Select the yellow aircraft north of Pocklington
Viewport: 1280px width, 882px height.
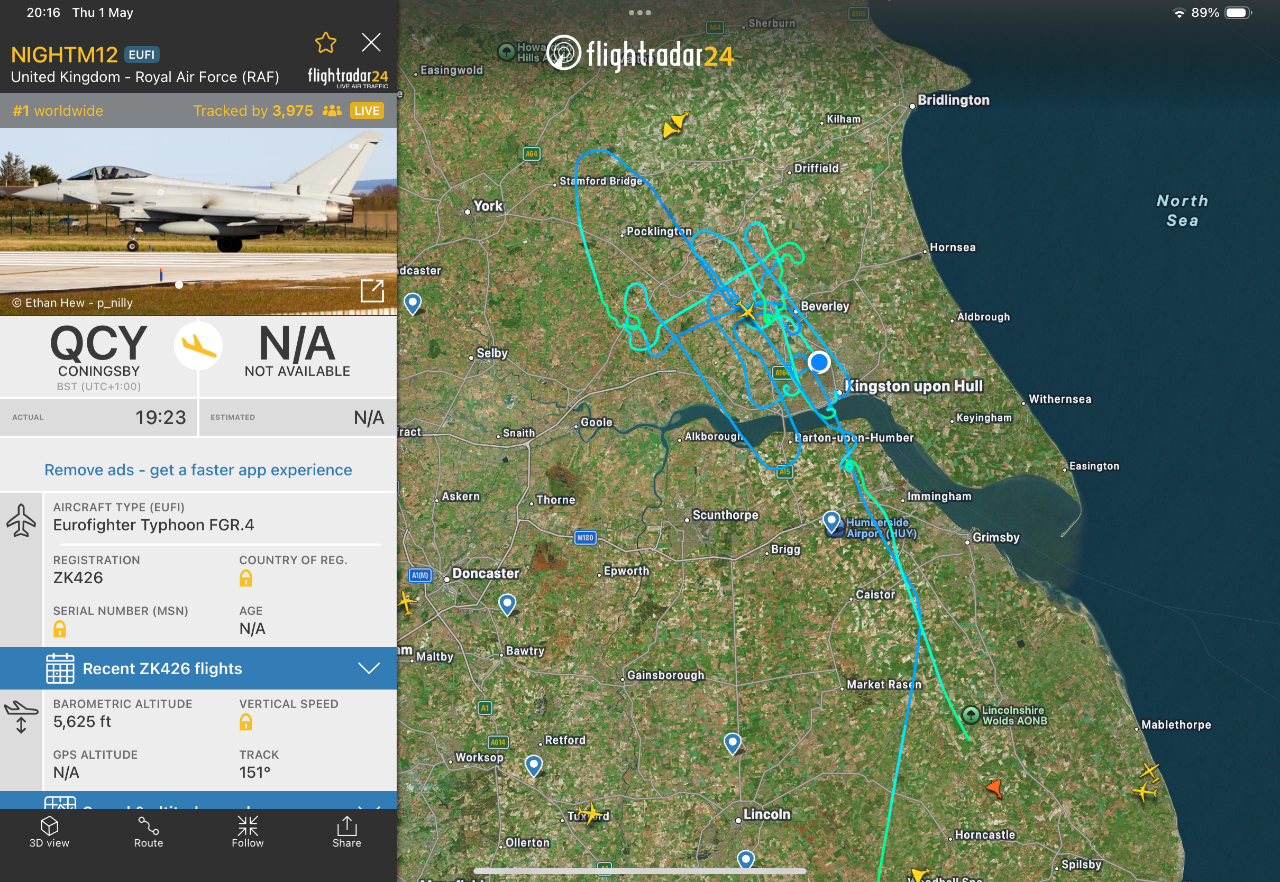click(675, 126)
